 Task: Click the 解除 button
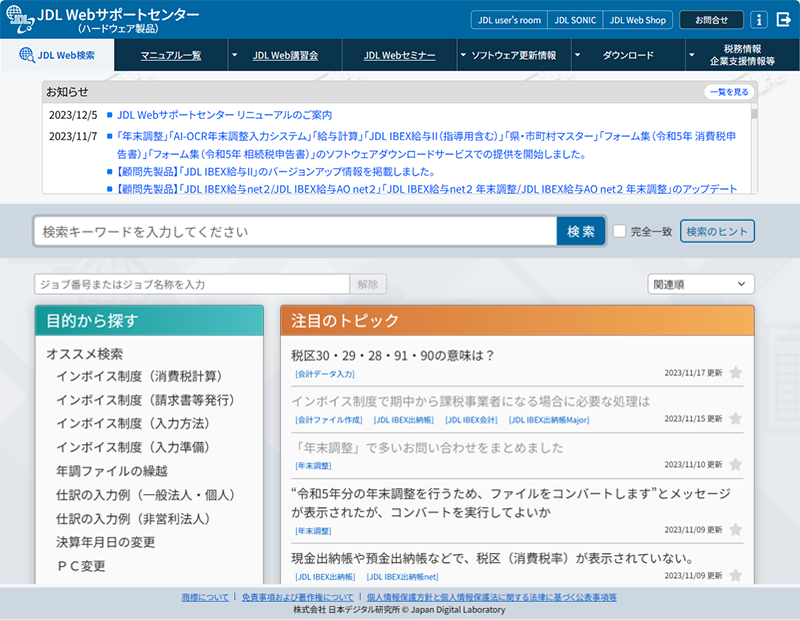[x=368, y=284]
